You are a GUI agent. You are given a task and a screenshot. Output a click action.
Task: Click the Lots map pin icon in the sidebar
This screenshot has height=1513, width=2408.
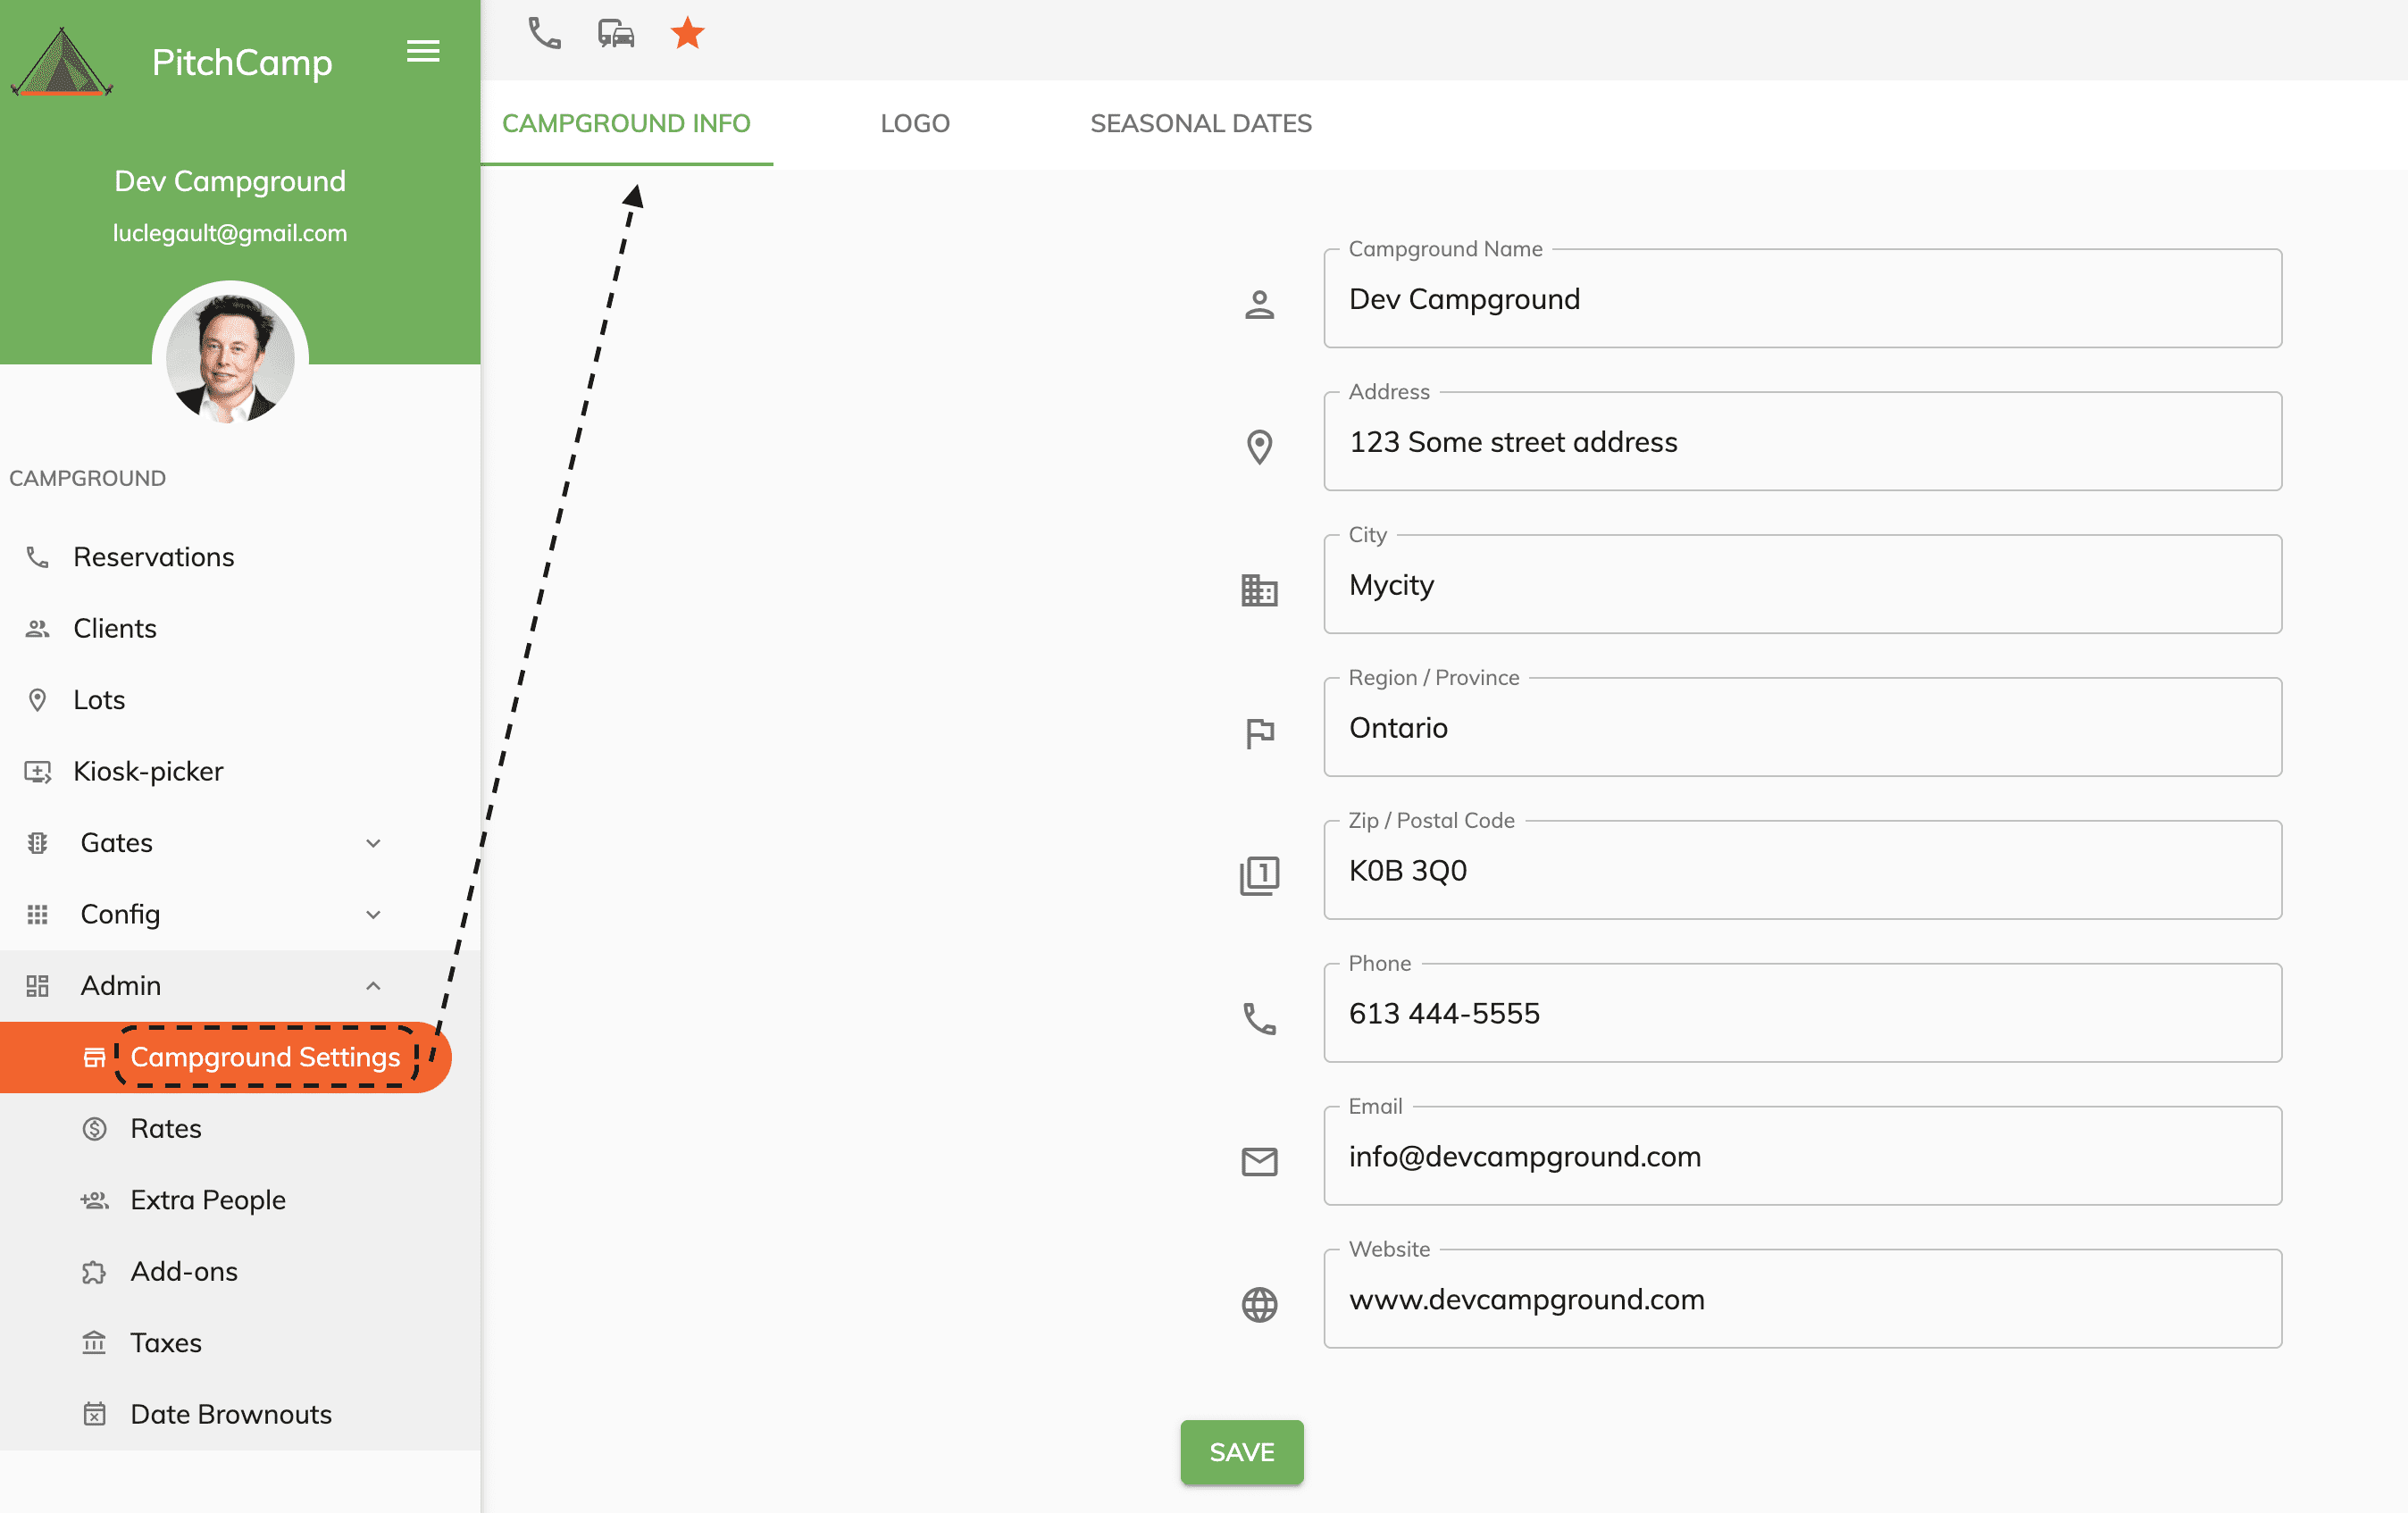tap(38, 700)
